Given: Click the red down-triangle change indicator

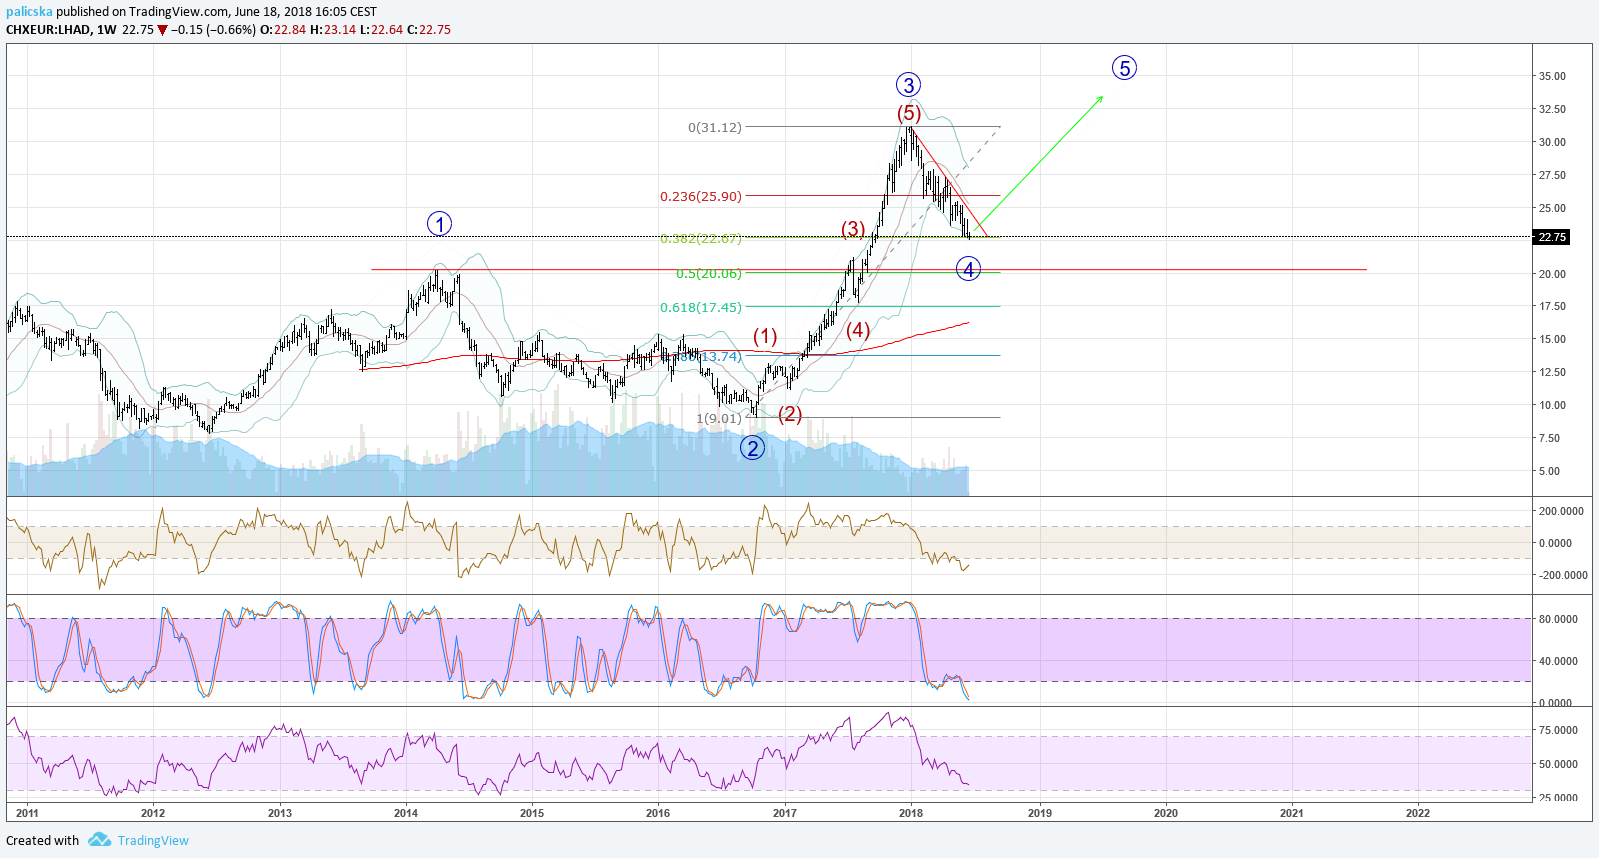Looking at the screenshot, I should (162, 30).
